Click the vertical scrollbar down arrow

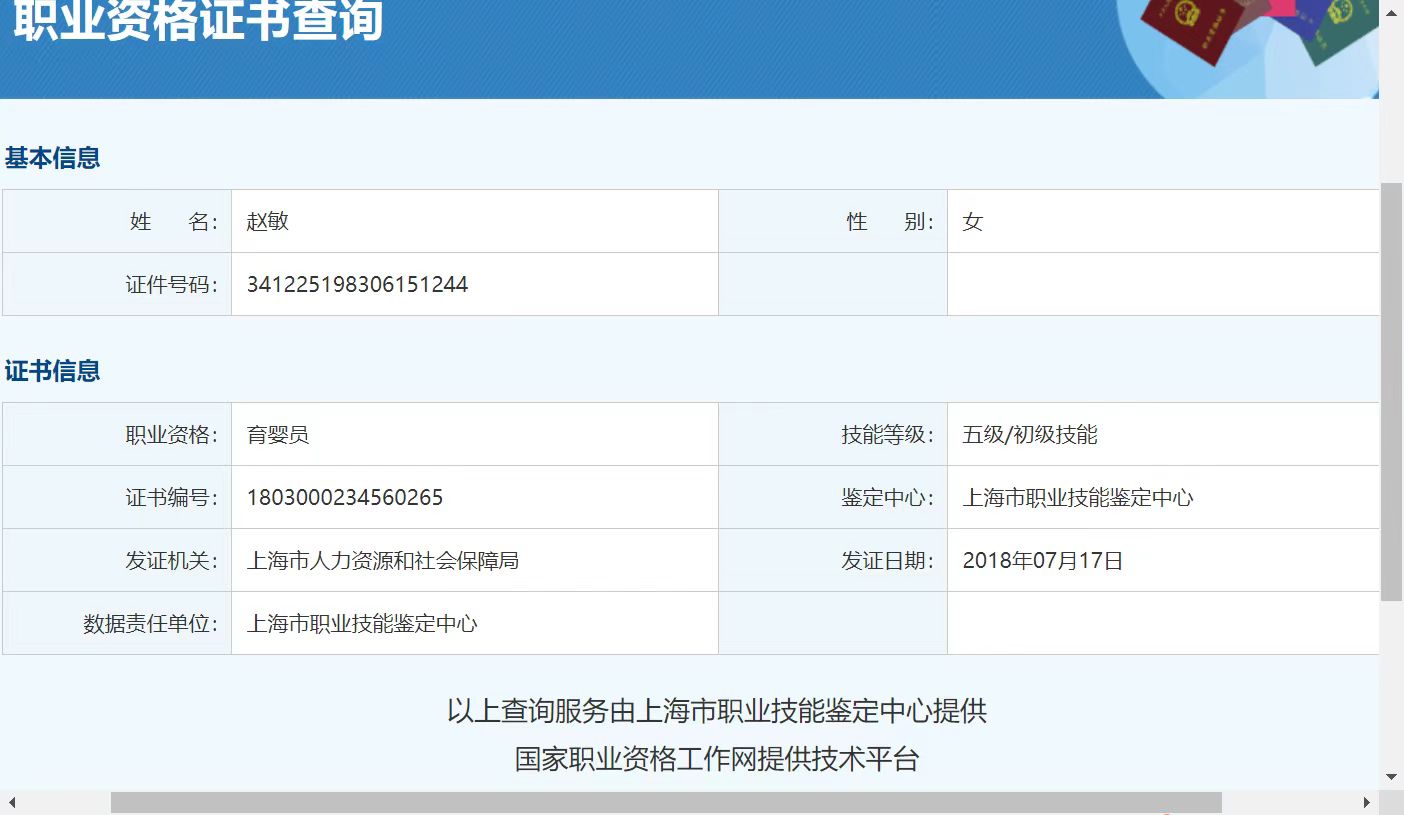click(1391, 777)
